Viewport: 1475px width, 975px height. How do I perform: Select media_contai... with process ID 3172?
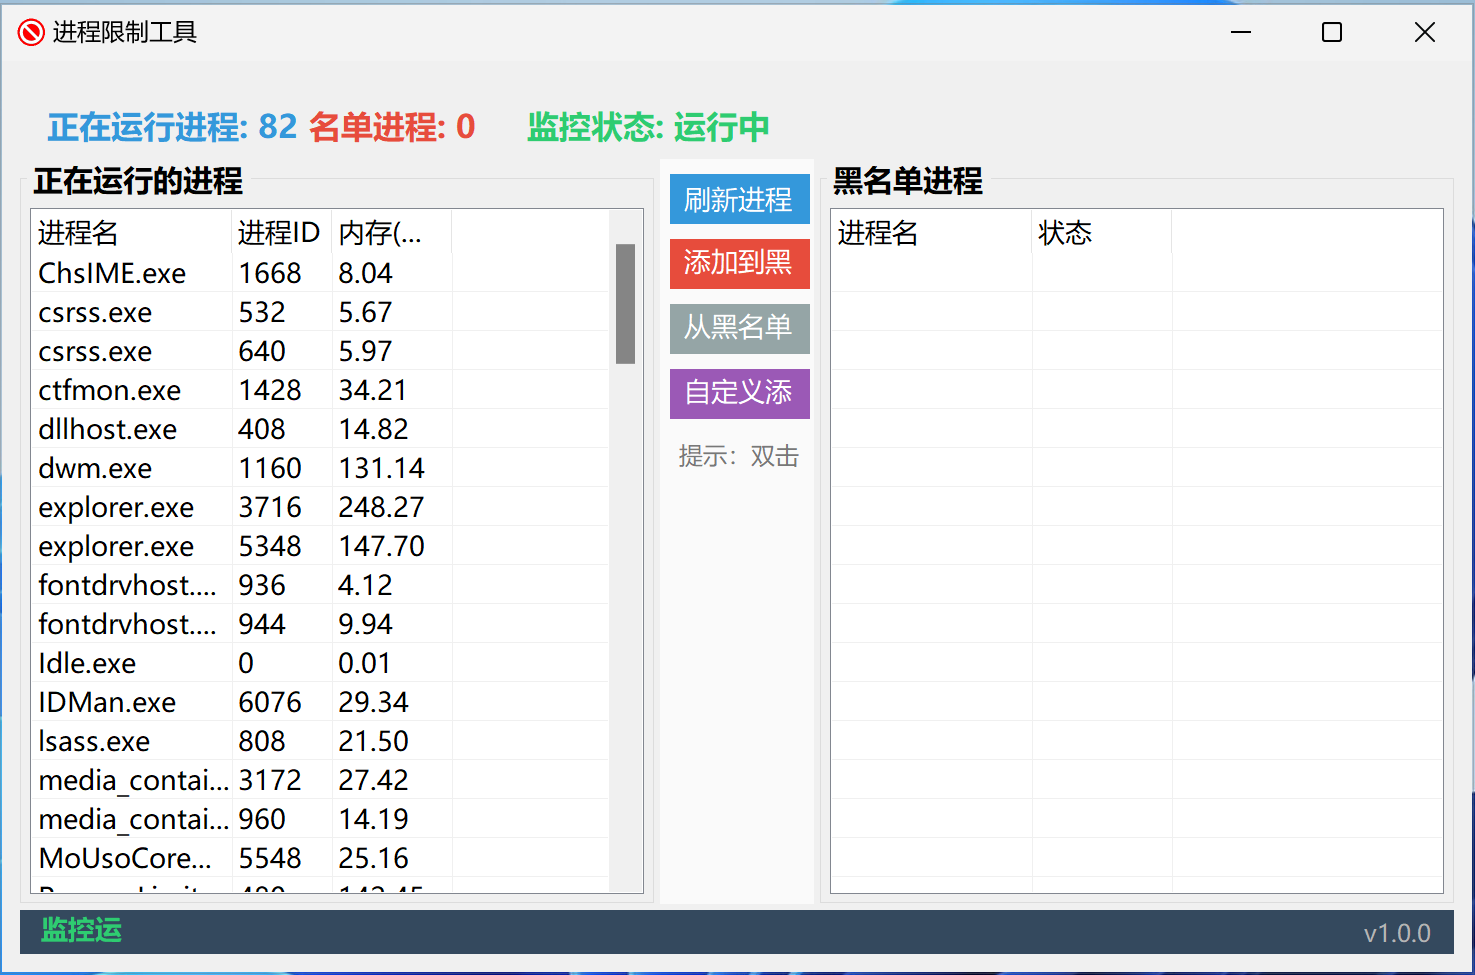(x=320, y=780)
